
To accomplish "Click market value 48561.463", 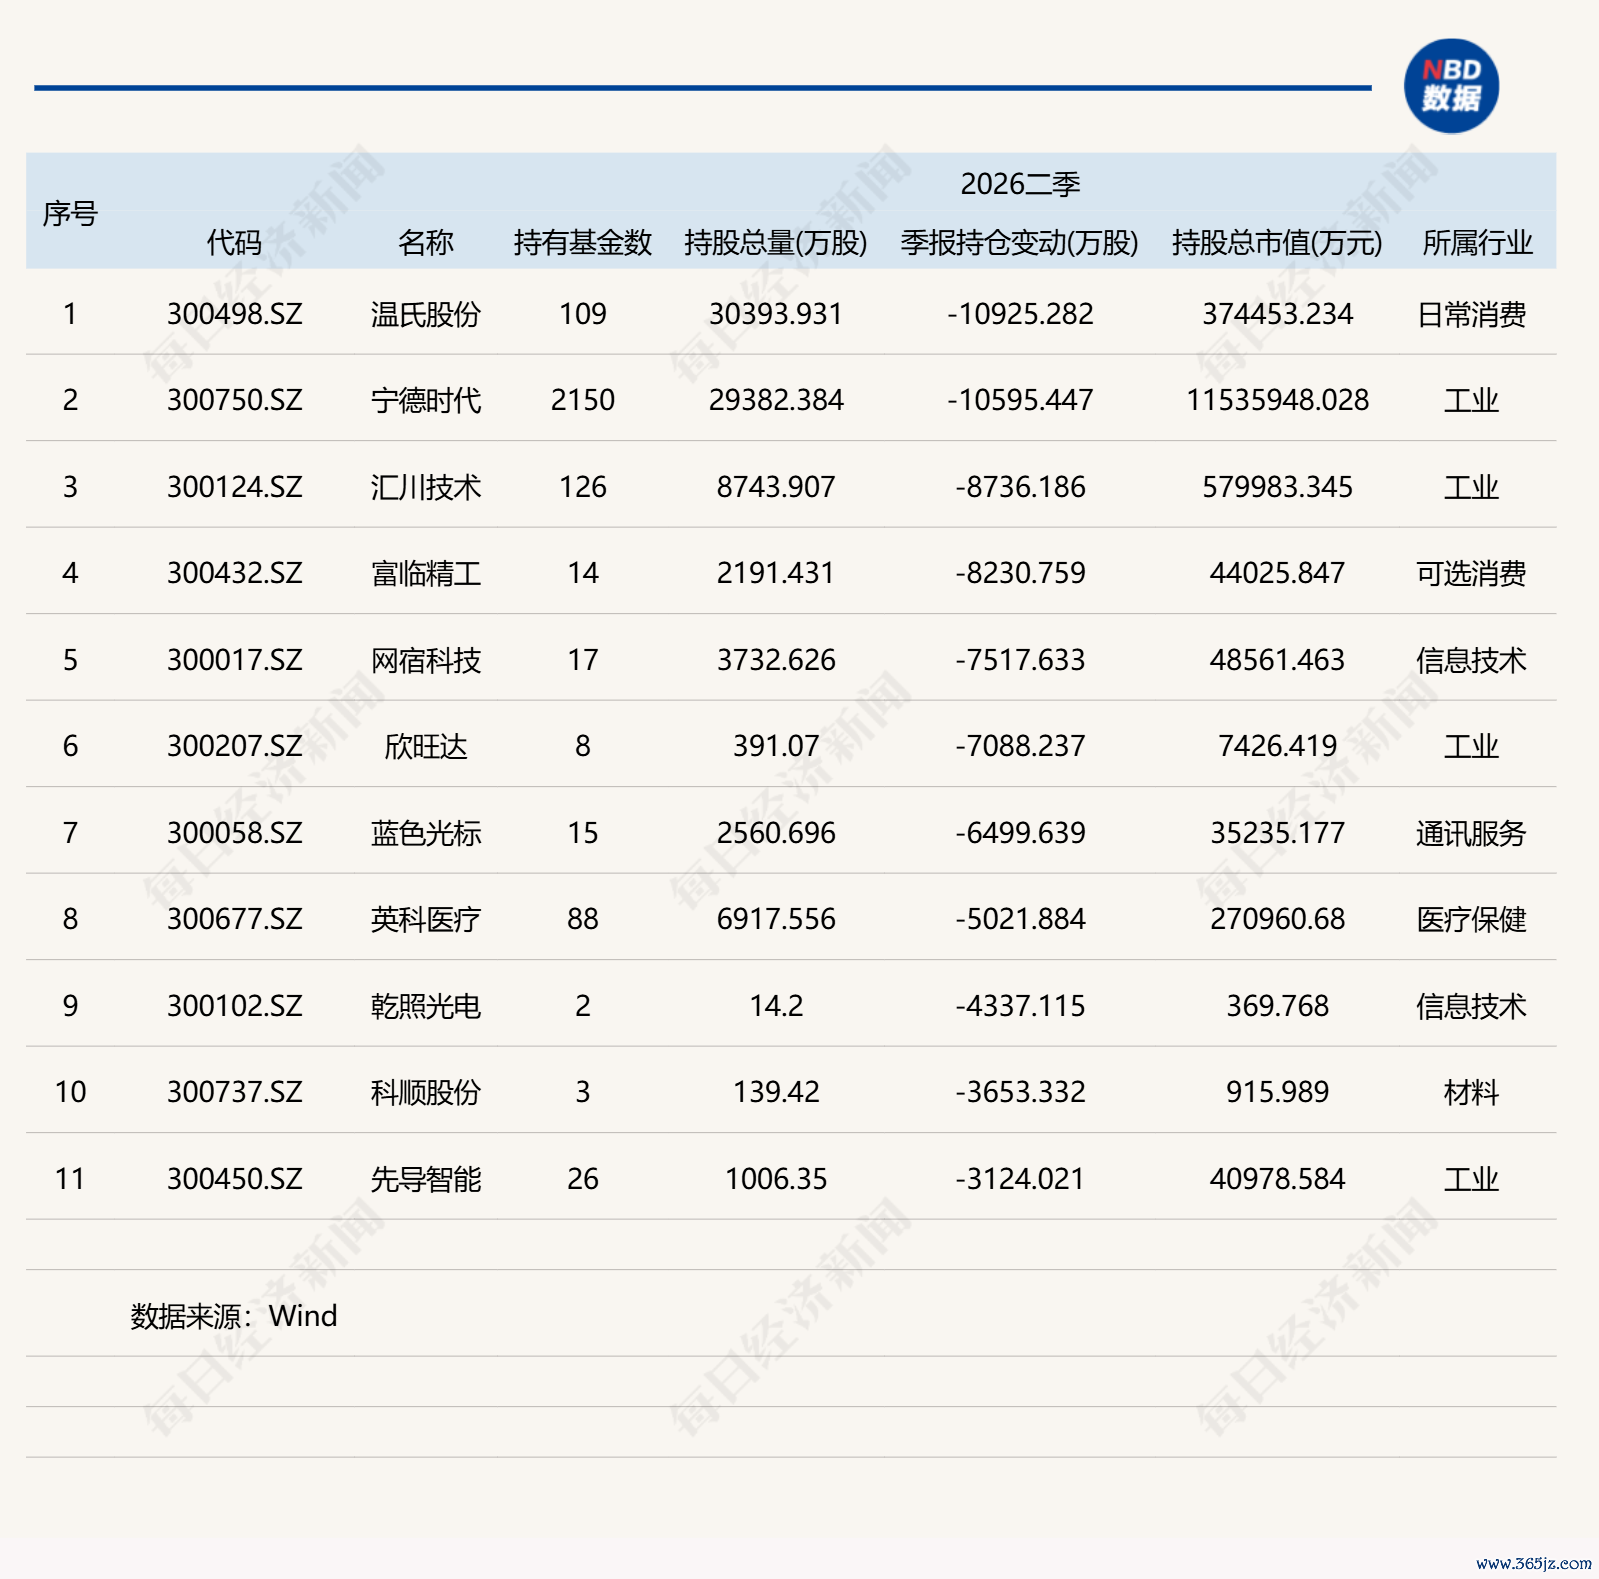I will coord(1277,660).
